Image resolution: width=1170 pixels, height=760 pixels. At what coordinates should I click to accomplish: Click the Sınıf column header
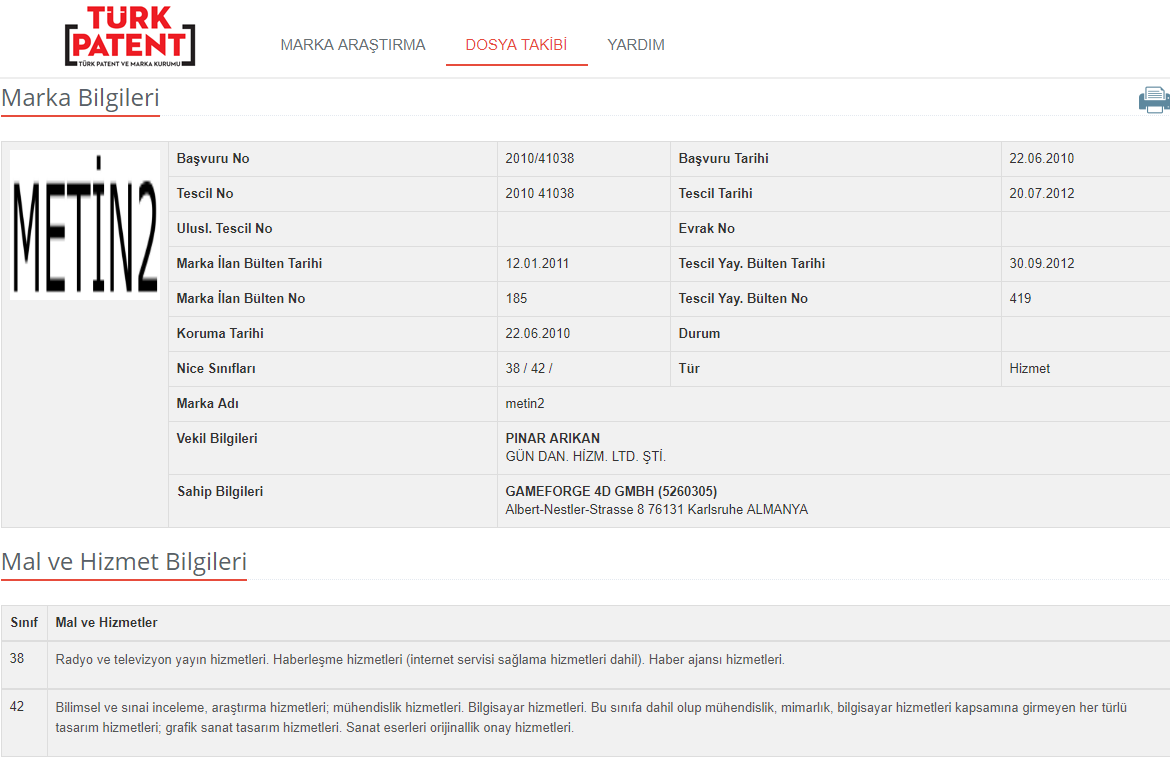coord(24,623)
